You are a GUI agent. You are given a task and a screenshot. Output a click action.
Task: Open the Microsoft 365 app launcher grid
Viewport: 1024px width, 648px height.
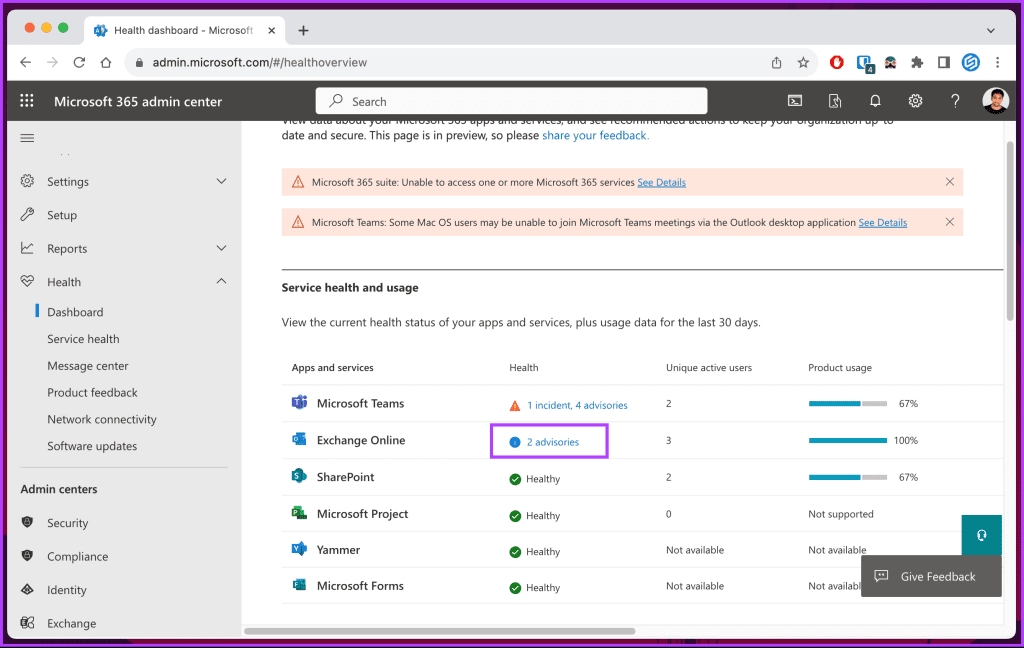[x=26, y=100]
